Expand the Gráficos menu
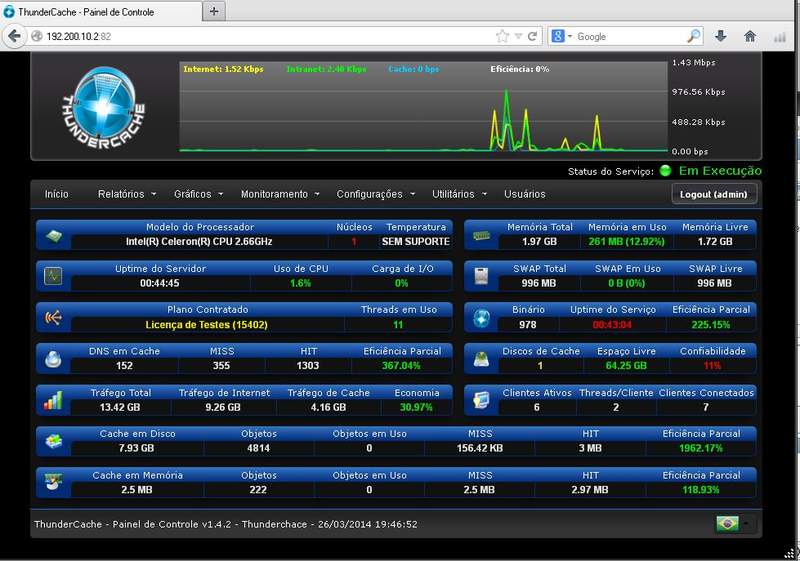Image resolution: width=800 pixels, height=561 pixels. 198,194
